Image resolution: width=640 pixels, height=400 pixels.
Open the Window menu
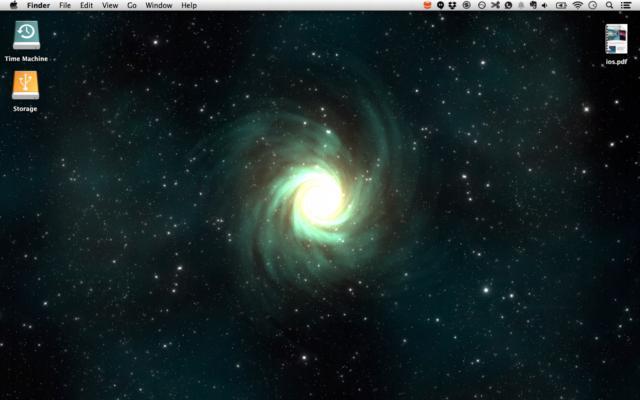click(x=158, y=5)
